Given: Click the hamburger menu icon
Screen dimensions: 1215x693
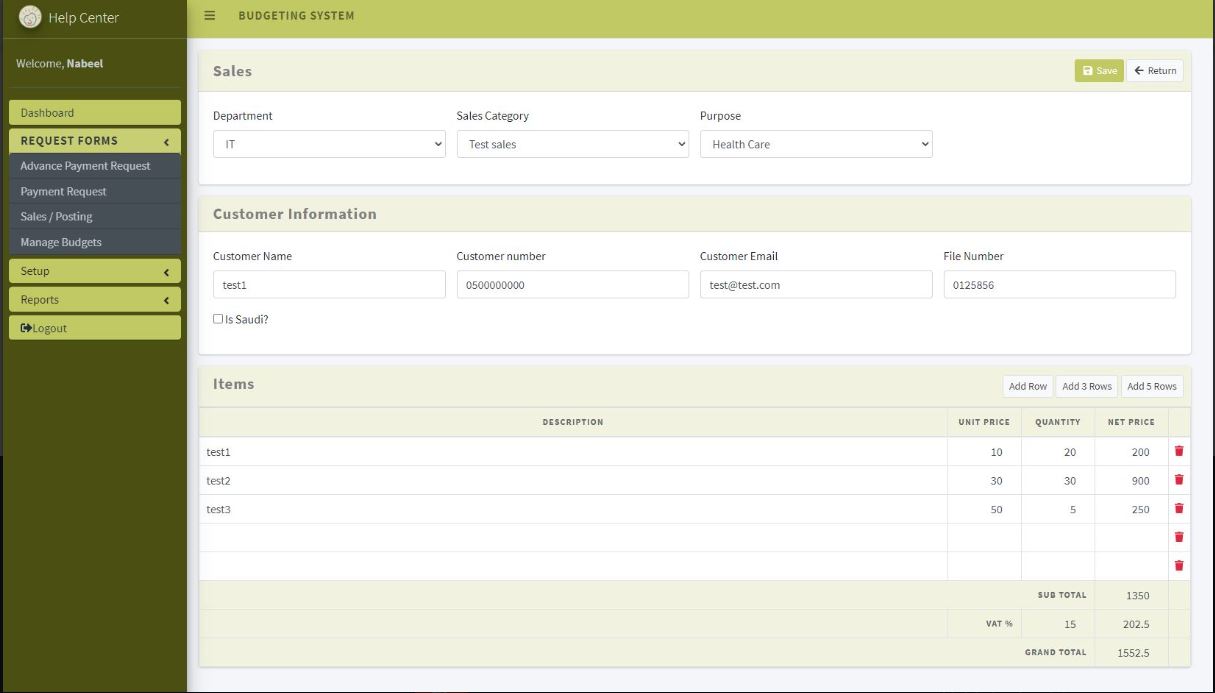Looking at the screenshot, I should (209, 16).
